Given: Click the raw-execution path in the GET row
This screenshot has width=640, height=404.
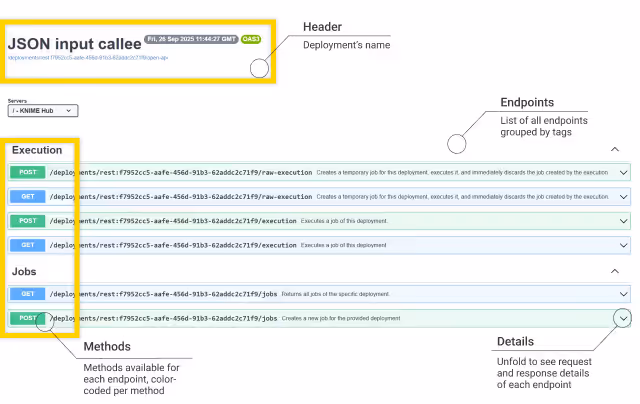Looking at the screenshot, I should (181, 197).
